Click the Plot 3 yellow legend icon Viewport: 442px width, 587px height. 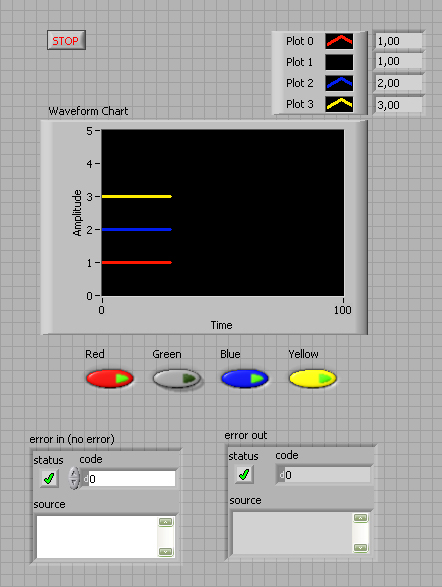pos(339,104)
